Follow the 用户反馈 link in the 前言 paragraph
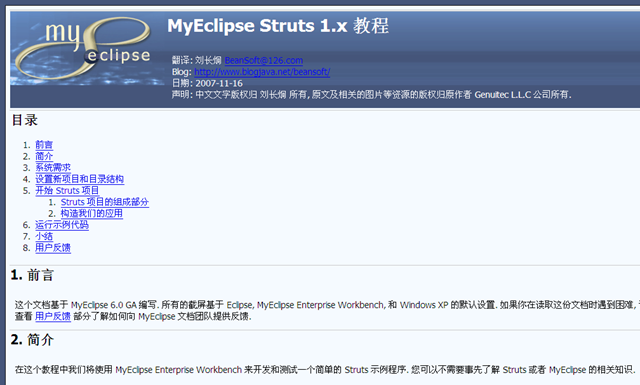640x385 pixels. [53, 316]
